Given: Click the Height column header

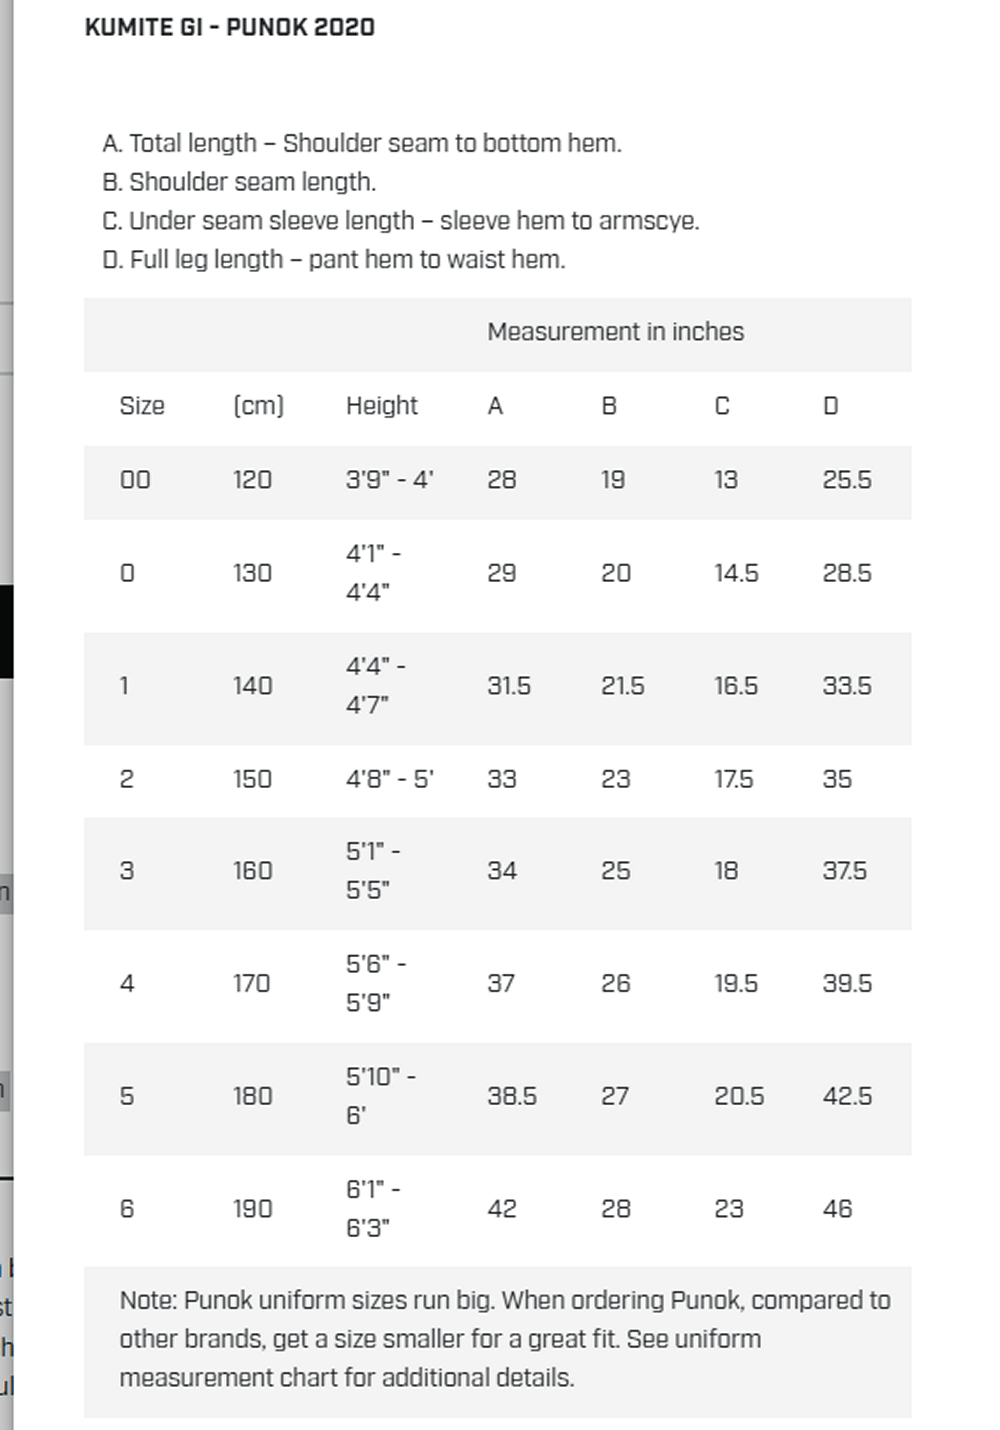Looking at the screenshot, I should (381, 406).
